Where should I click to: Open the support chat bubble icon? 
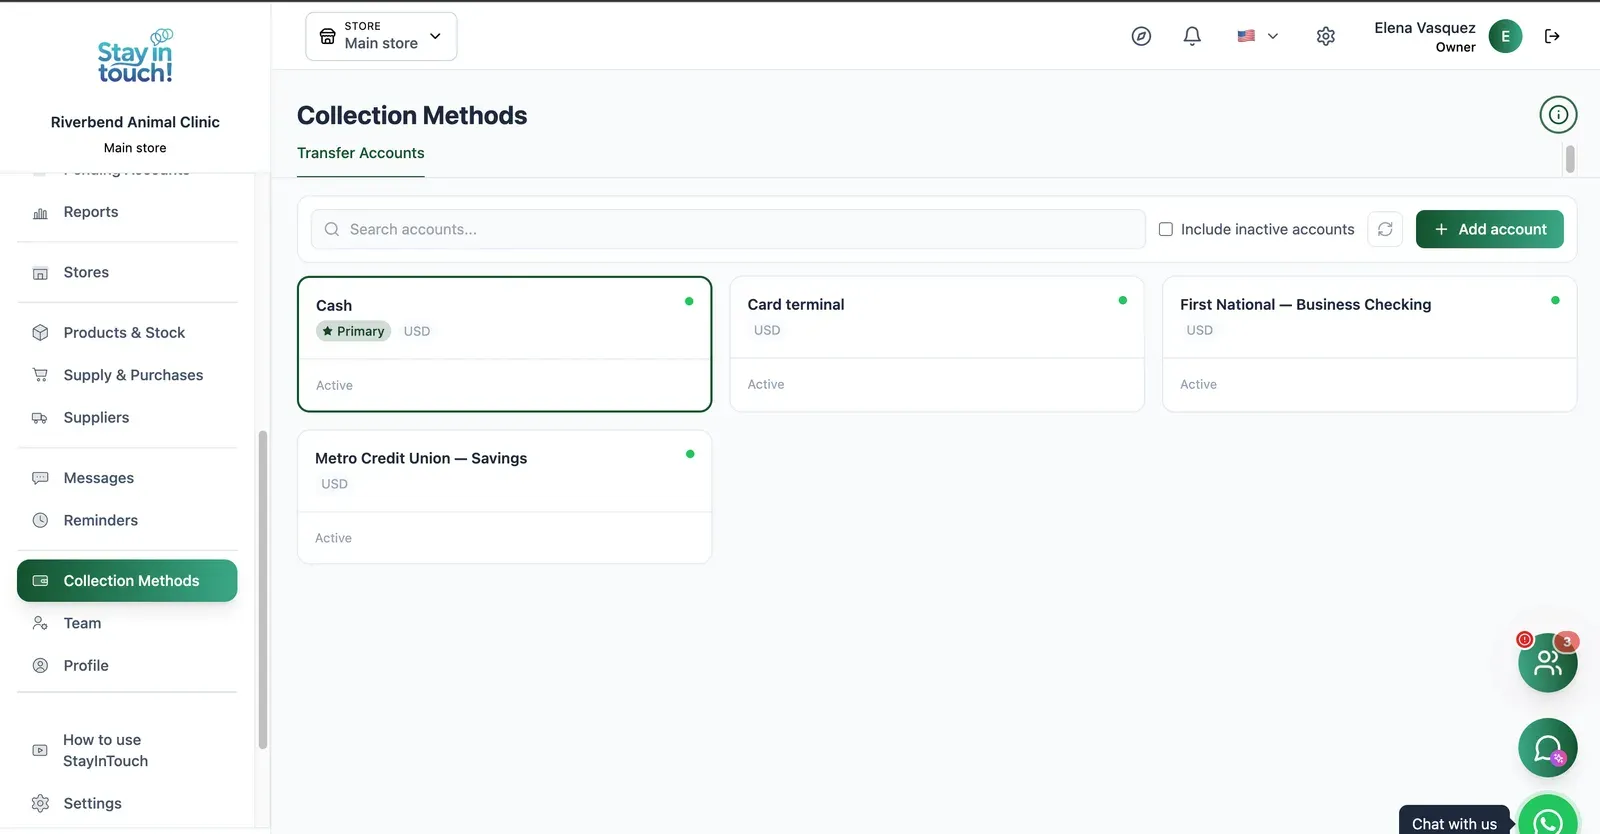click(1548, 748)
